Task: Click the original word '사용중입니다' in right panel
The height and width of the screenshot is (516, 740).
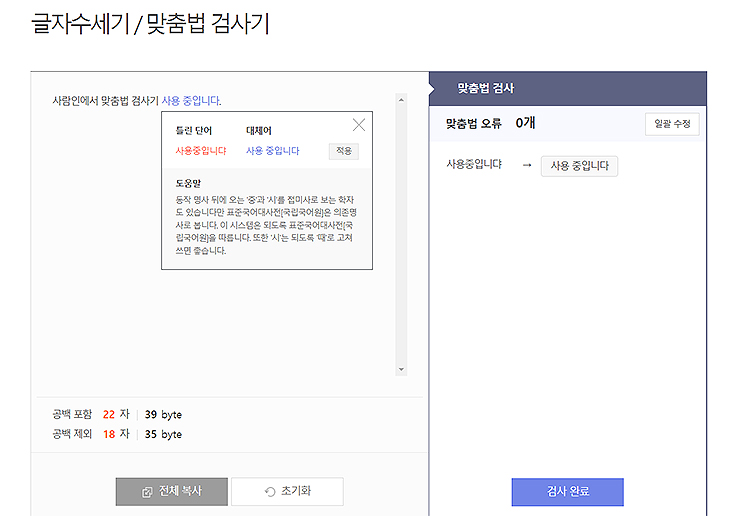Action: (x=474, y=164)
